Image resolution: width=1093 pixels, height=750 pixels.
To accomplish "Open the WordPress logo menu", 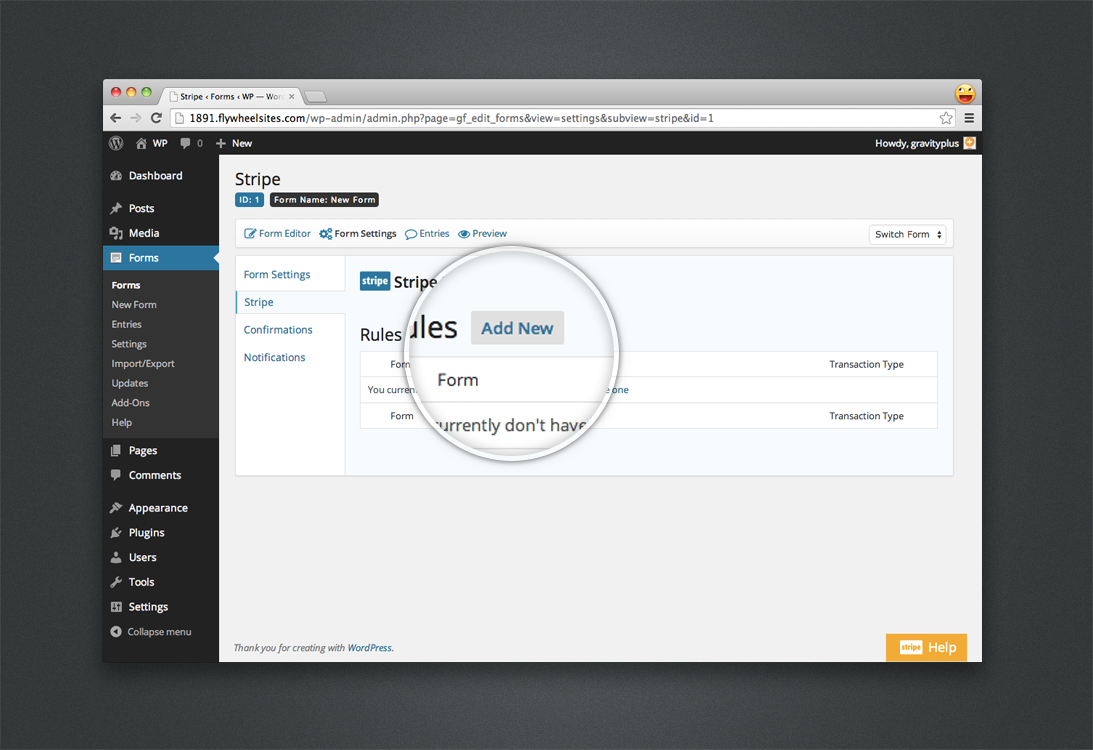I will (x=116, y=143).
